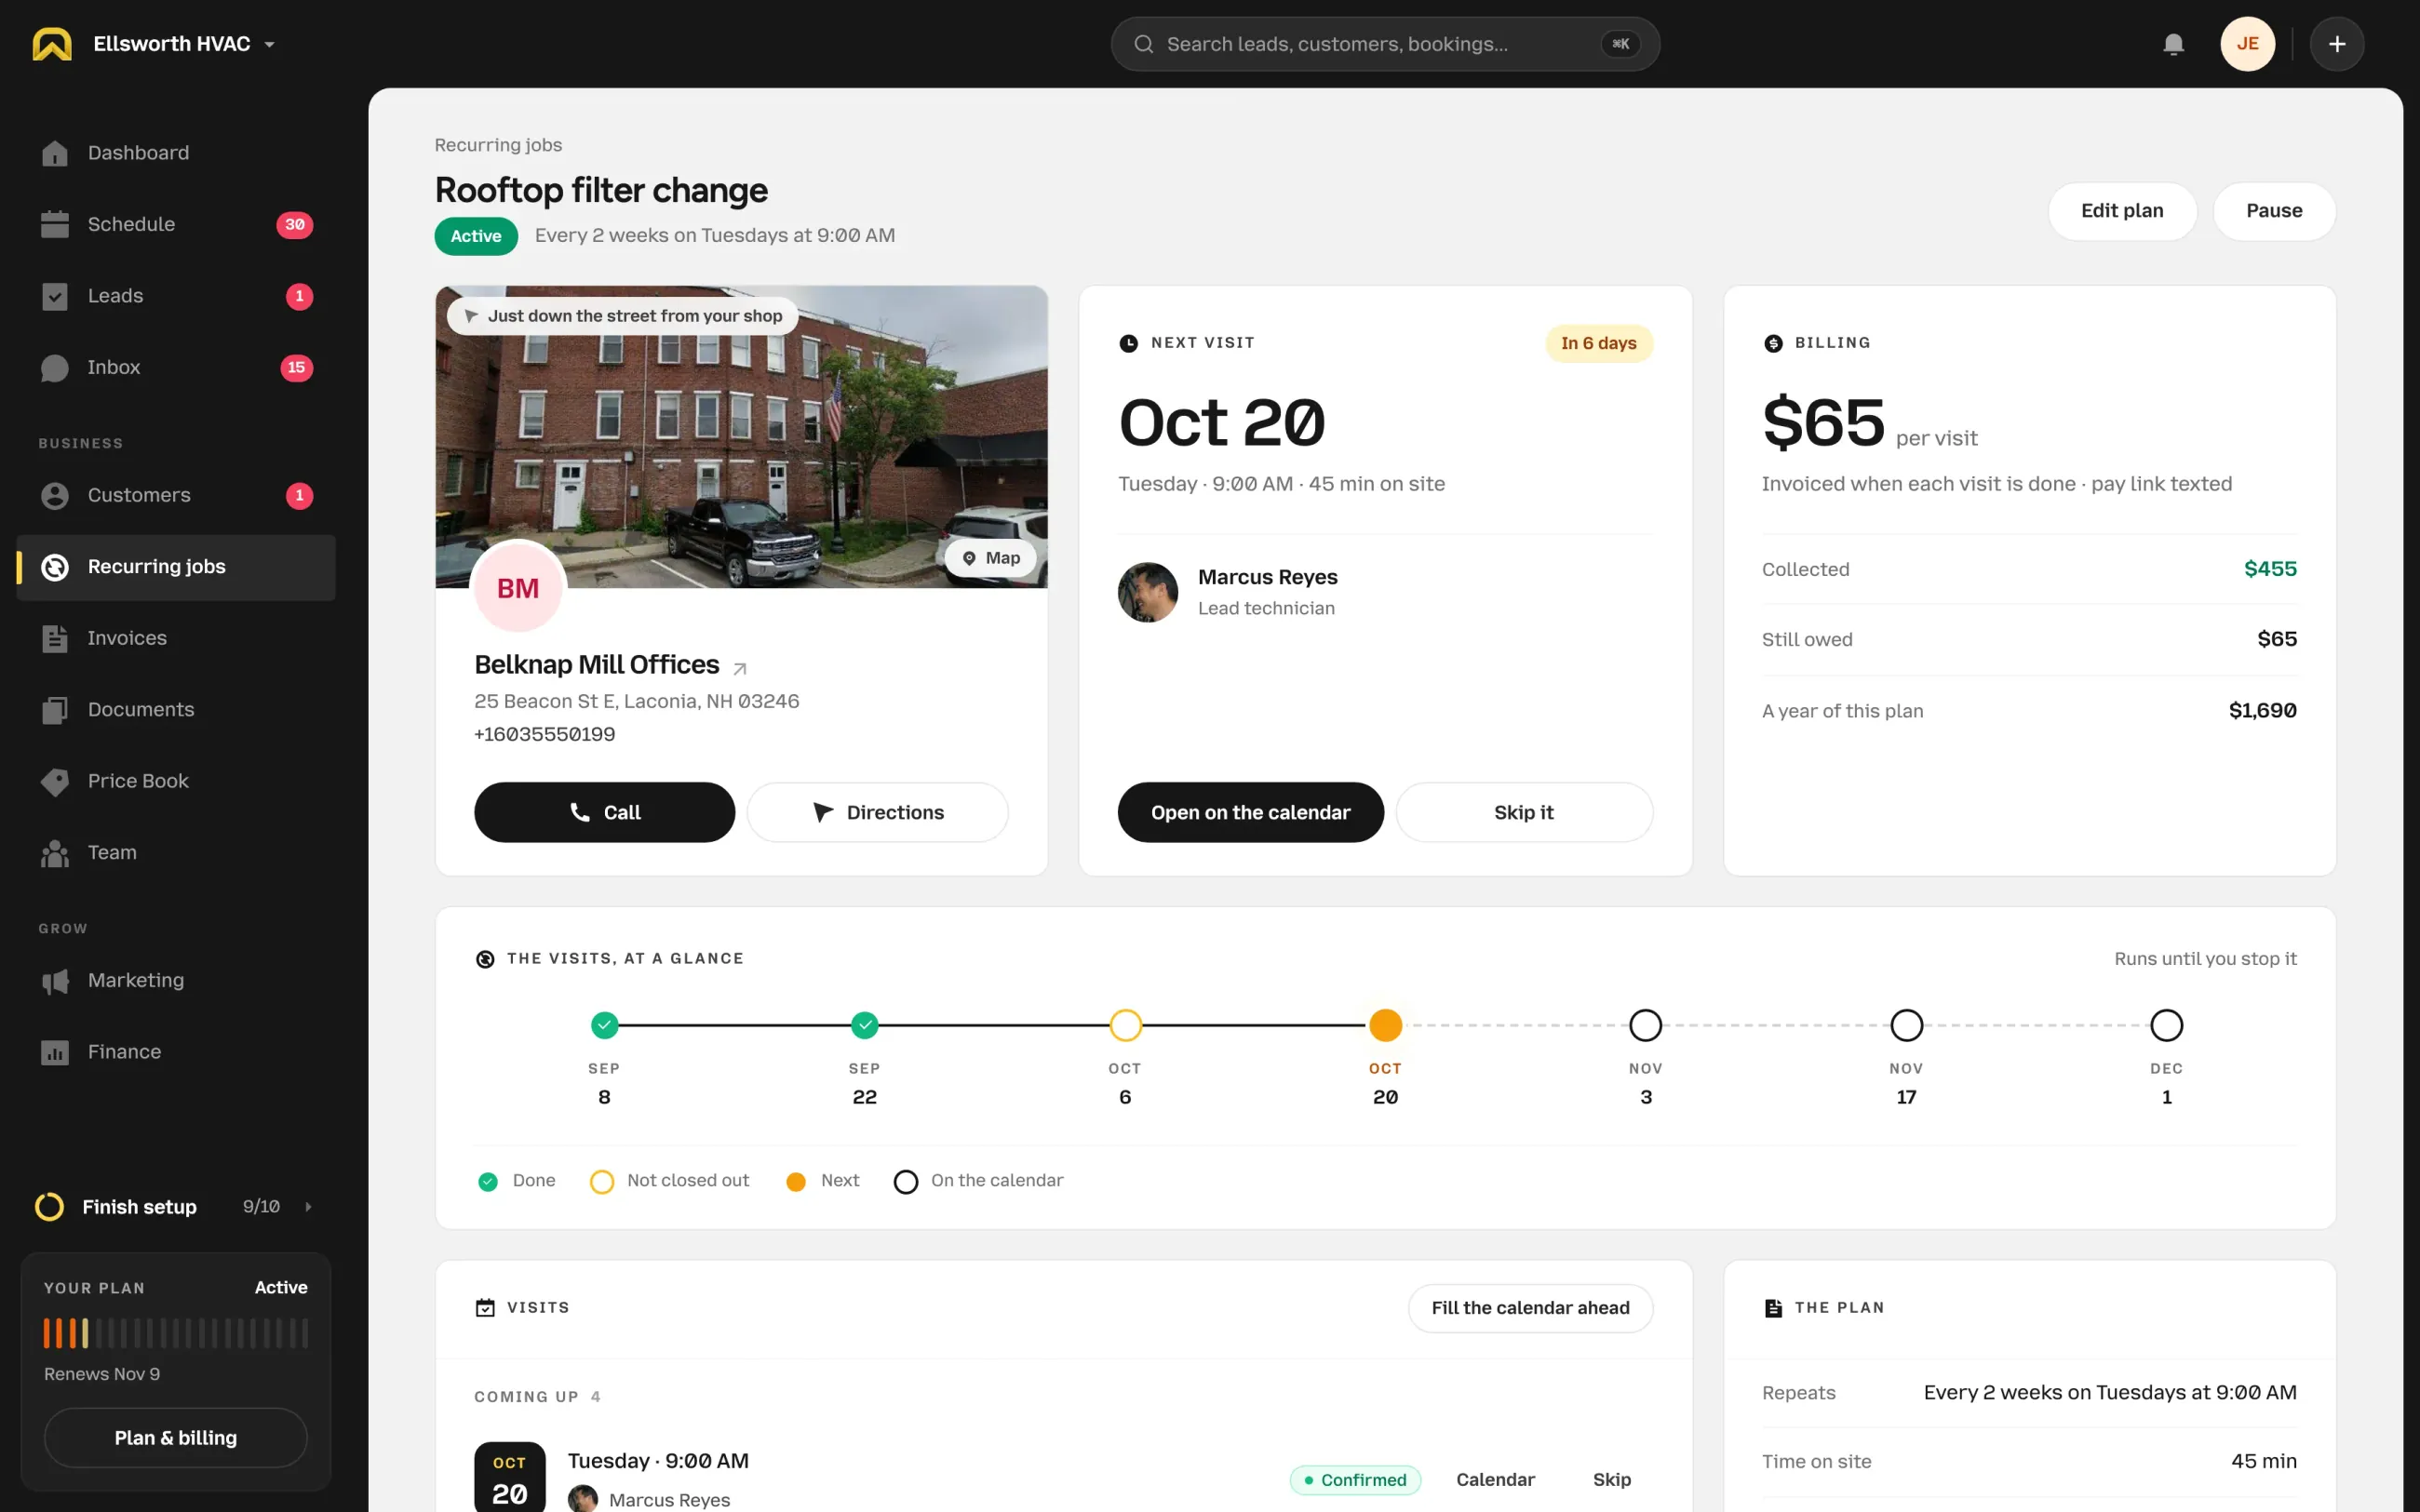Click the plus create button
Image resolution: width=2420 pixels, height=1512 pixels.
[x=2337, y=44]
